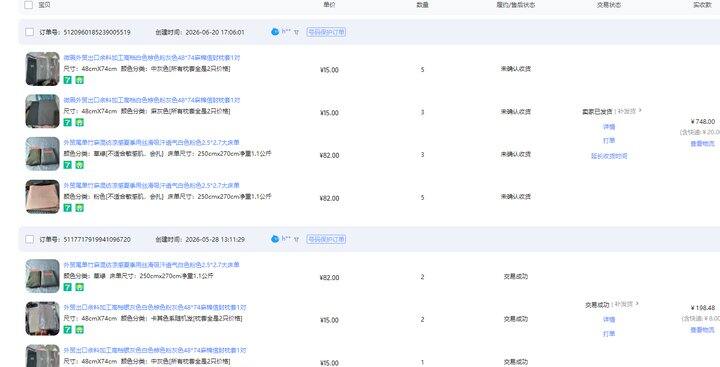Click 交易成功 status on the khaki pillowcase row
The height and width of the screenshot is (367, 720).
pos(516,319)
